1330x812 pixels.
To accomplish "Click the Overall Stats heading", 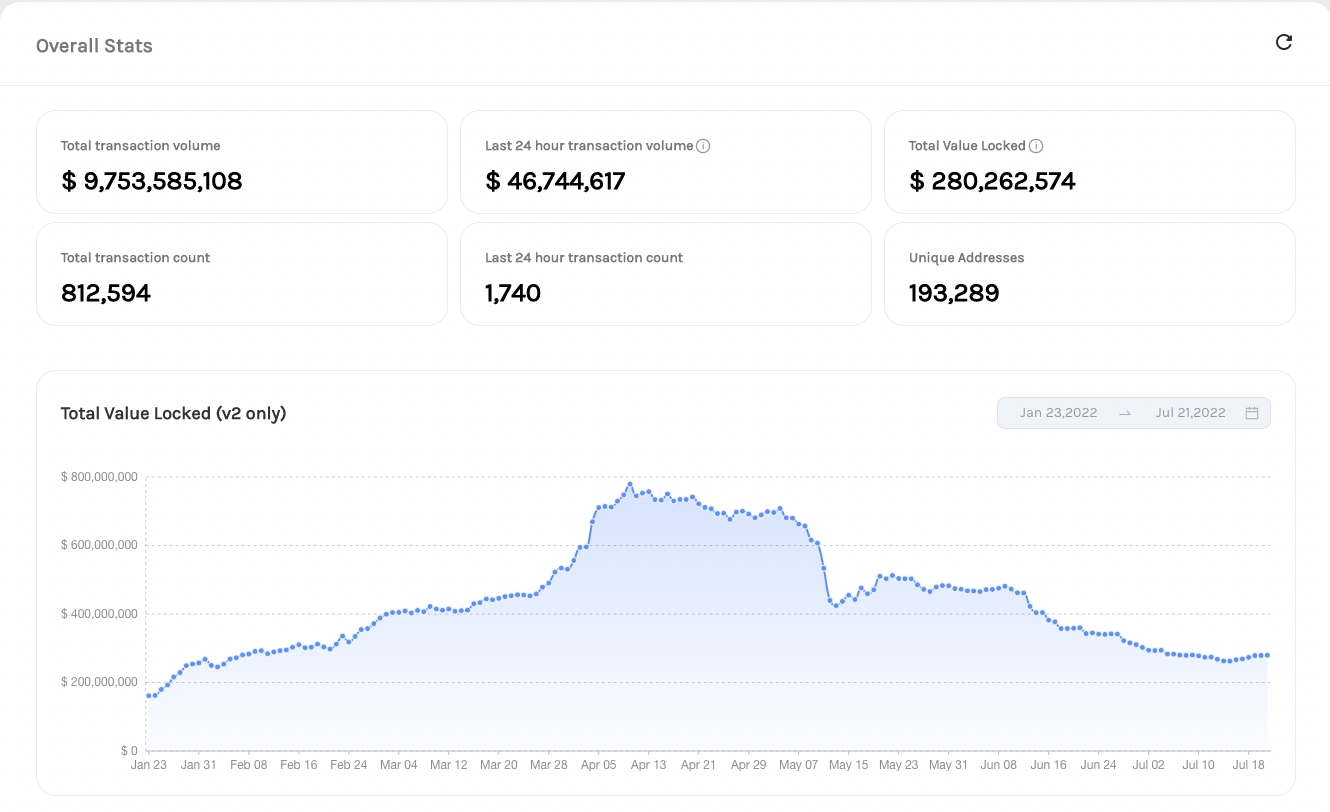I will [94, 46].
